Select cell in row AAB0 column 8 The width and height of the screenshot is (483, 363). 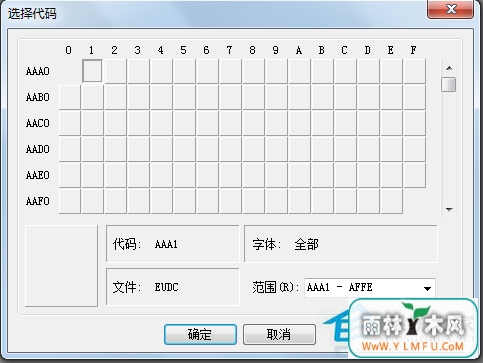[253, 97]
